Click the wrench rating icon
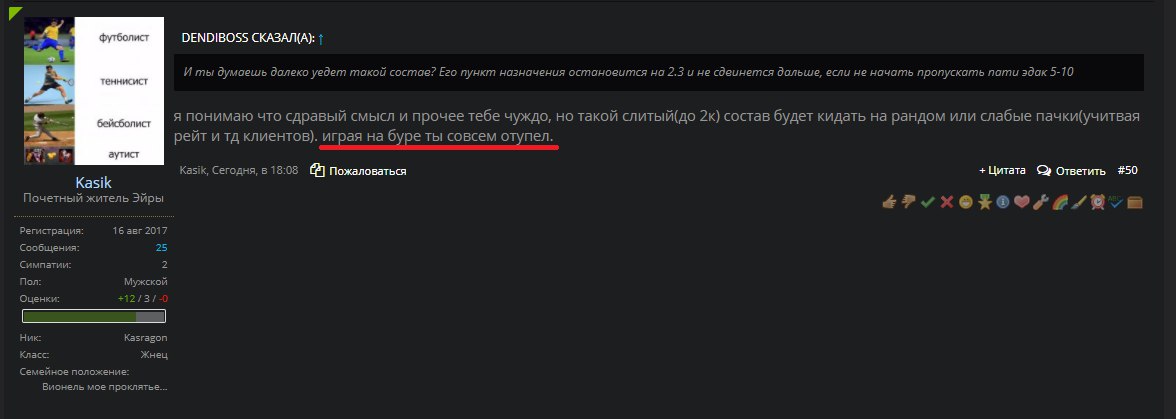The height and width of the screenshot is (419, 1176). tap(1040, 202)
